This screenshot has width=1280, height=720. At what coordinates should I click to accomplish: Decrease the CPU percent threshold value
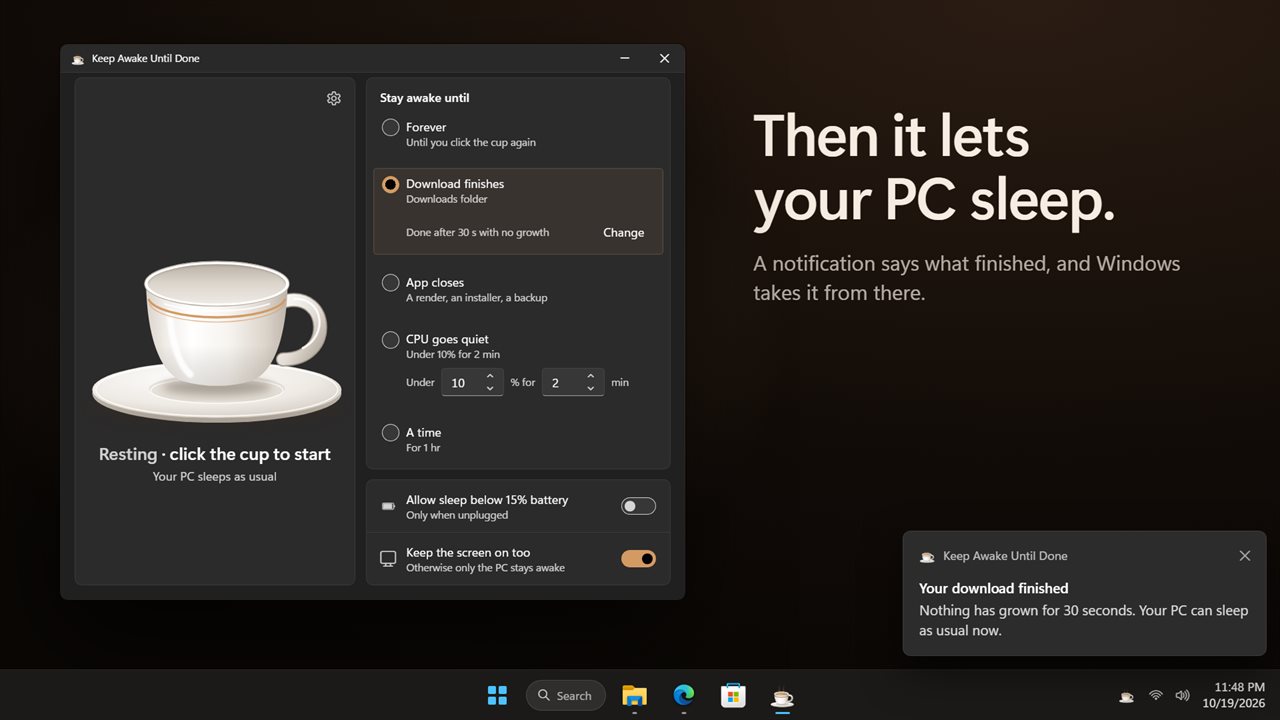pos(490,388)
